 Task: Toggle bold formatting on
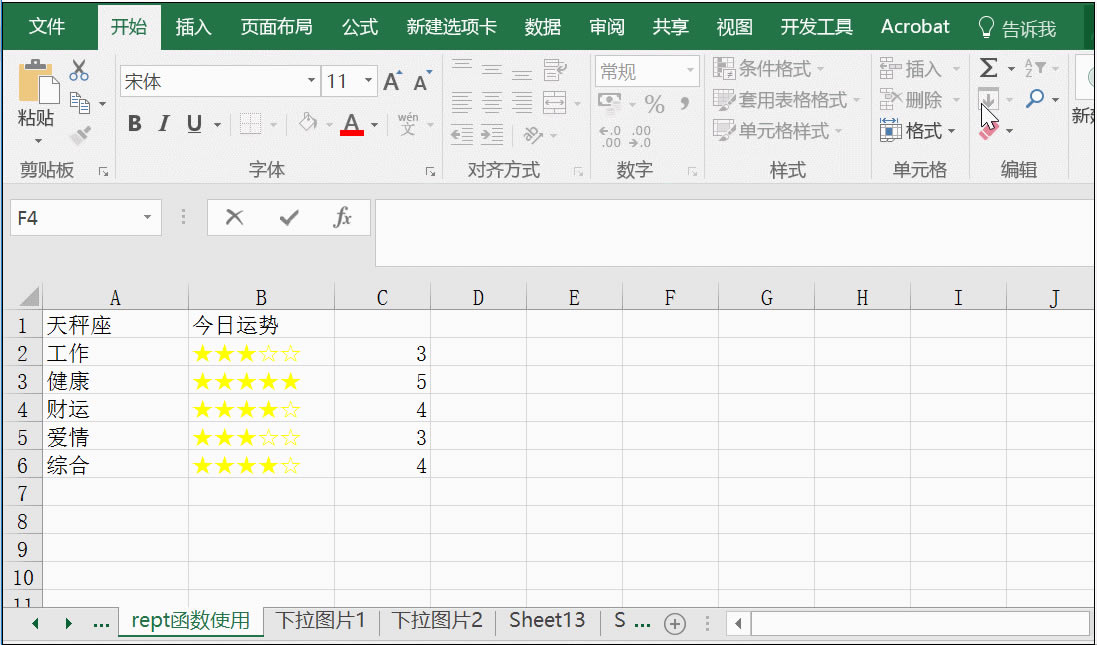[134, 124]
